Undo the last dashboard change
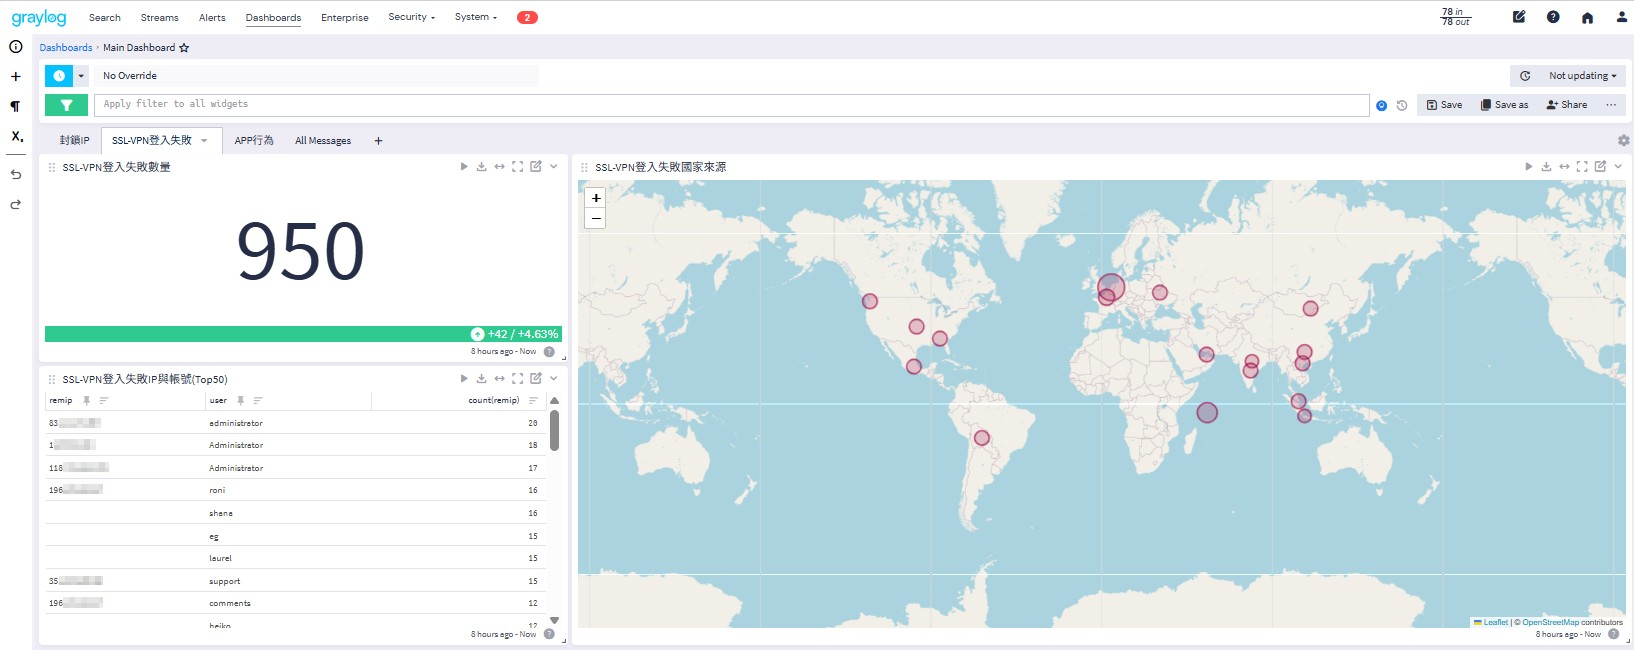Viewport: 1634px width, 650px height. coord(16,175)
